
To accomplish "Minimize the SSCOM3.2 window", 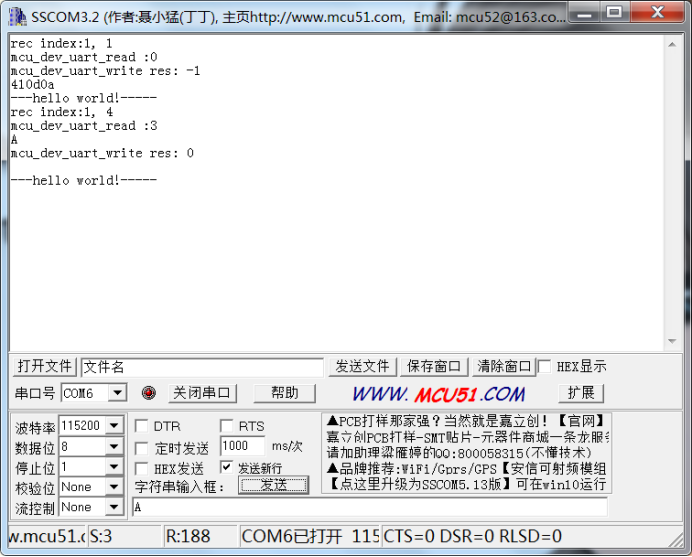I will tap(584, 13).
